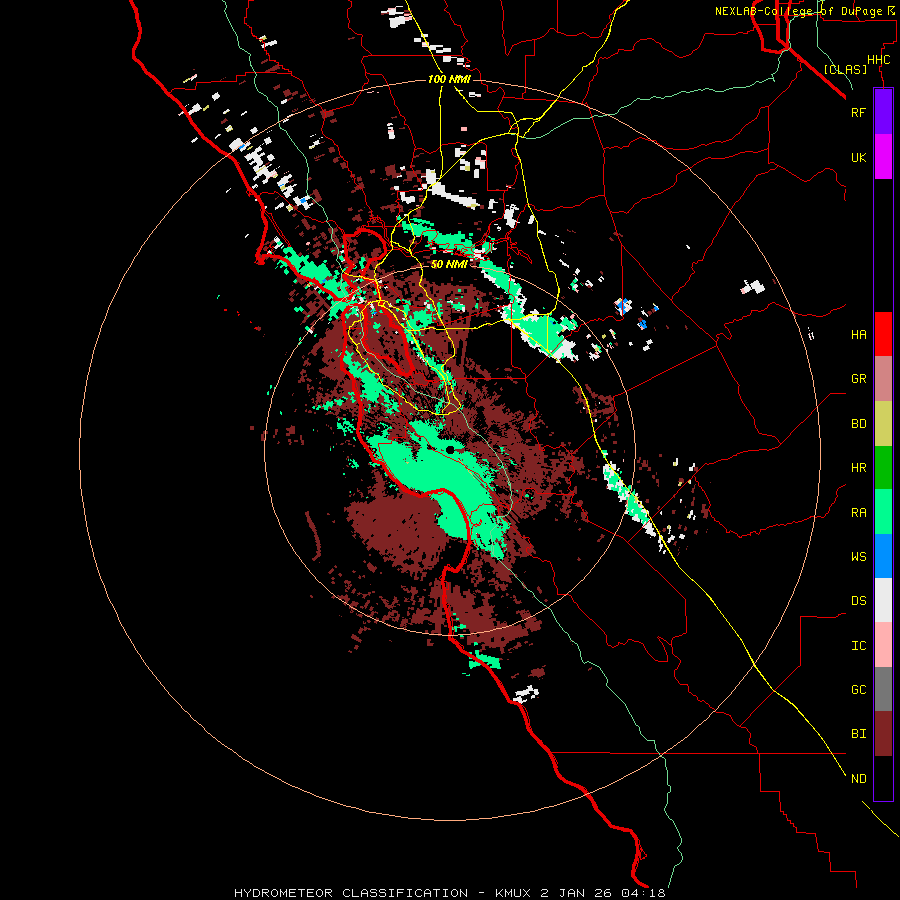
Task: Click the black radar site dot
Action: [450, 449]
